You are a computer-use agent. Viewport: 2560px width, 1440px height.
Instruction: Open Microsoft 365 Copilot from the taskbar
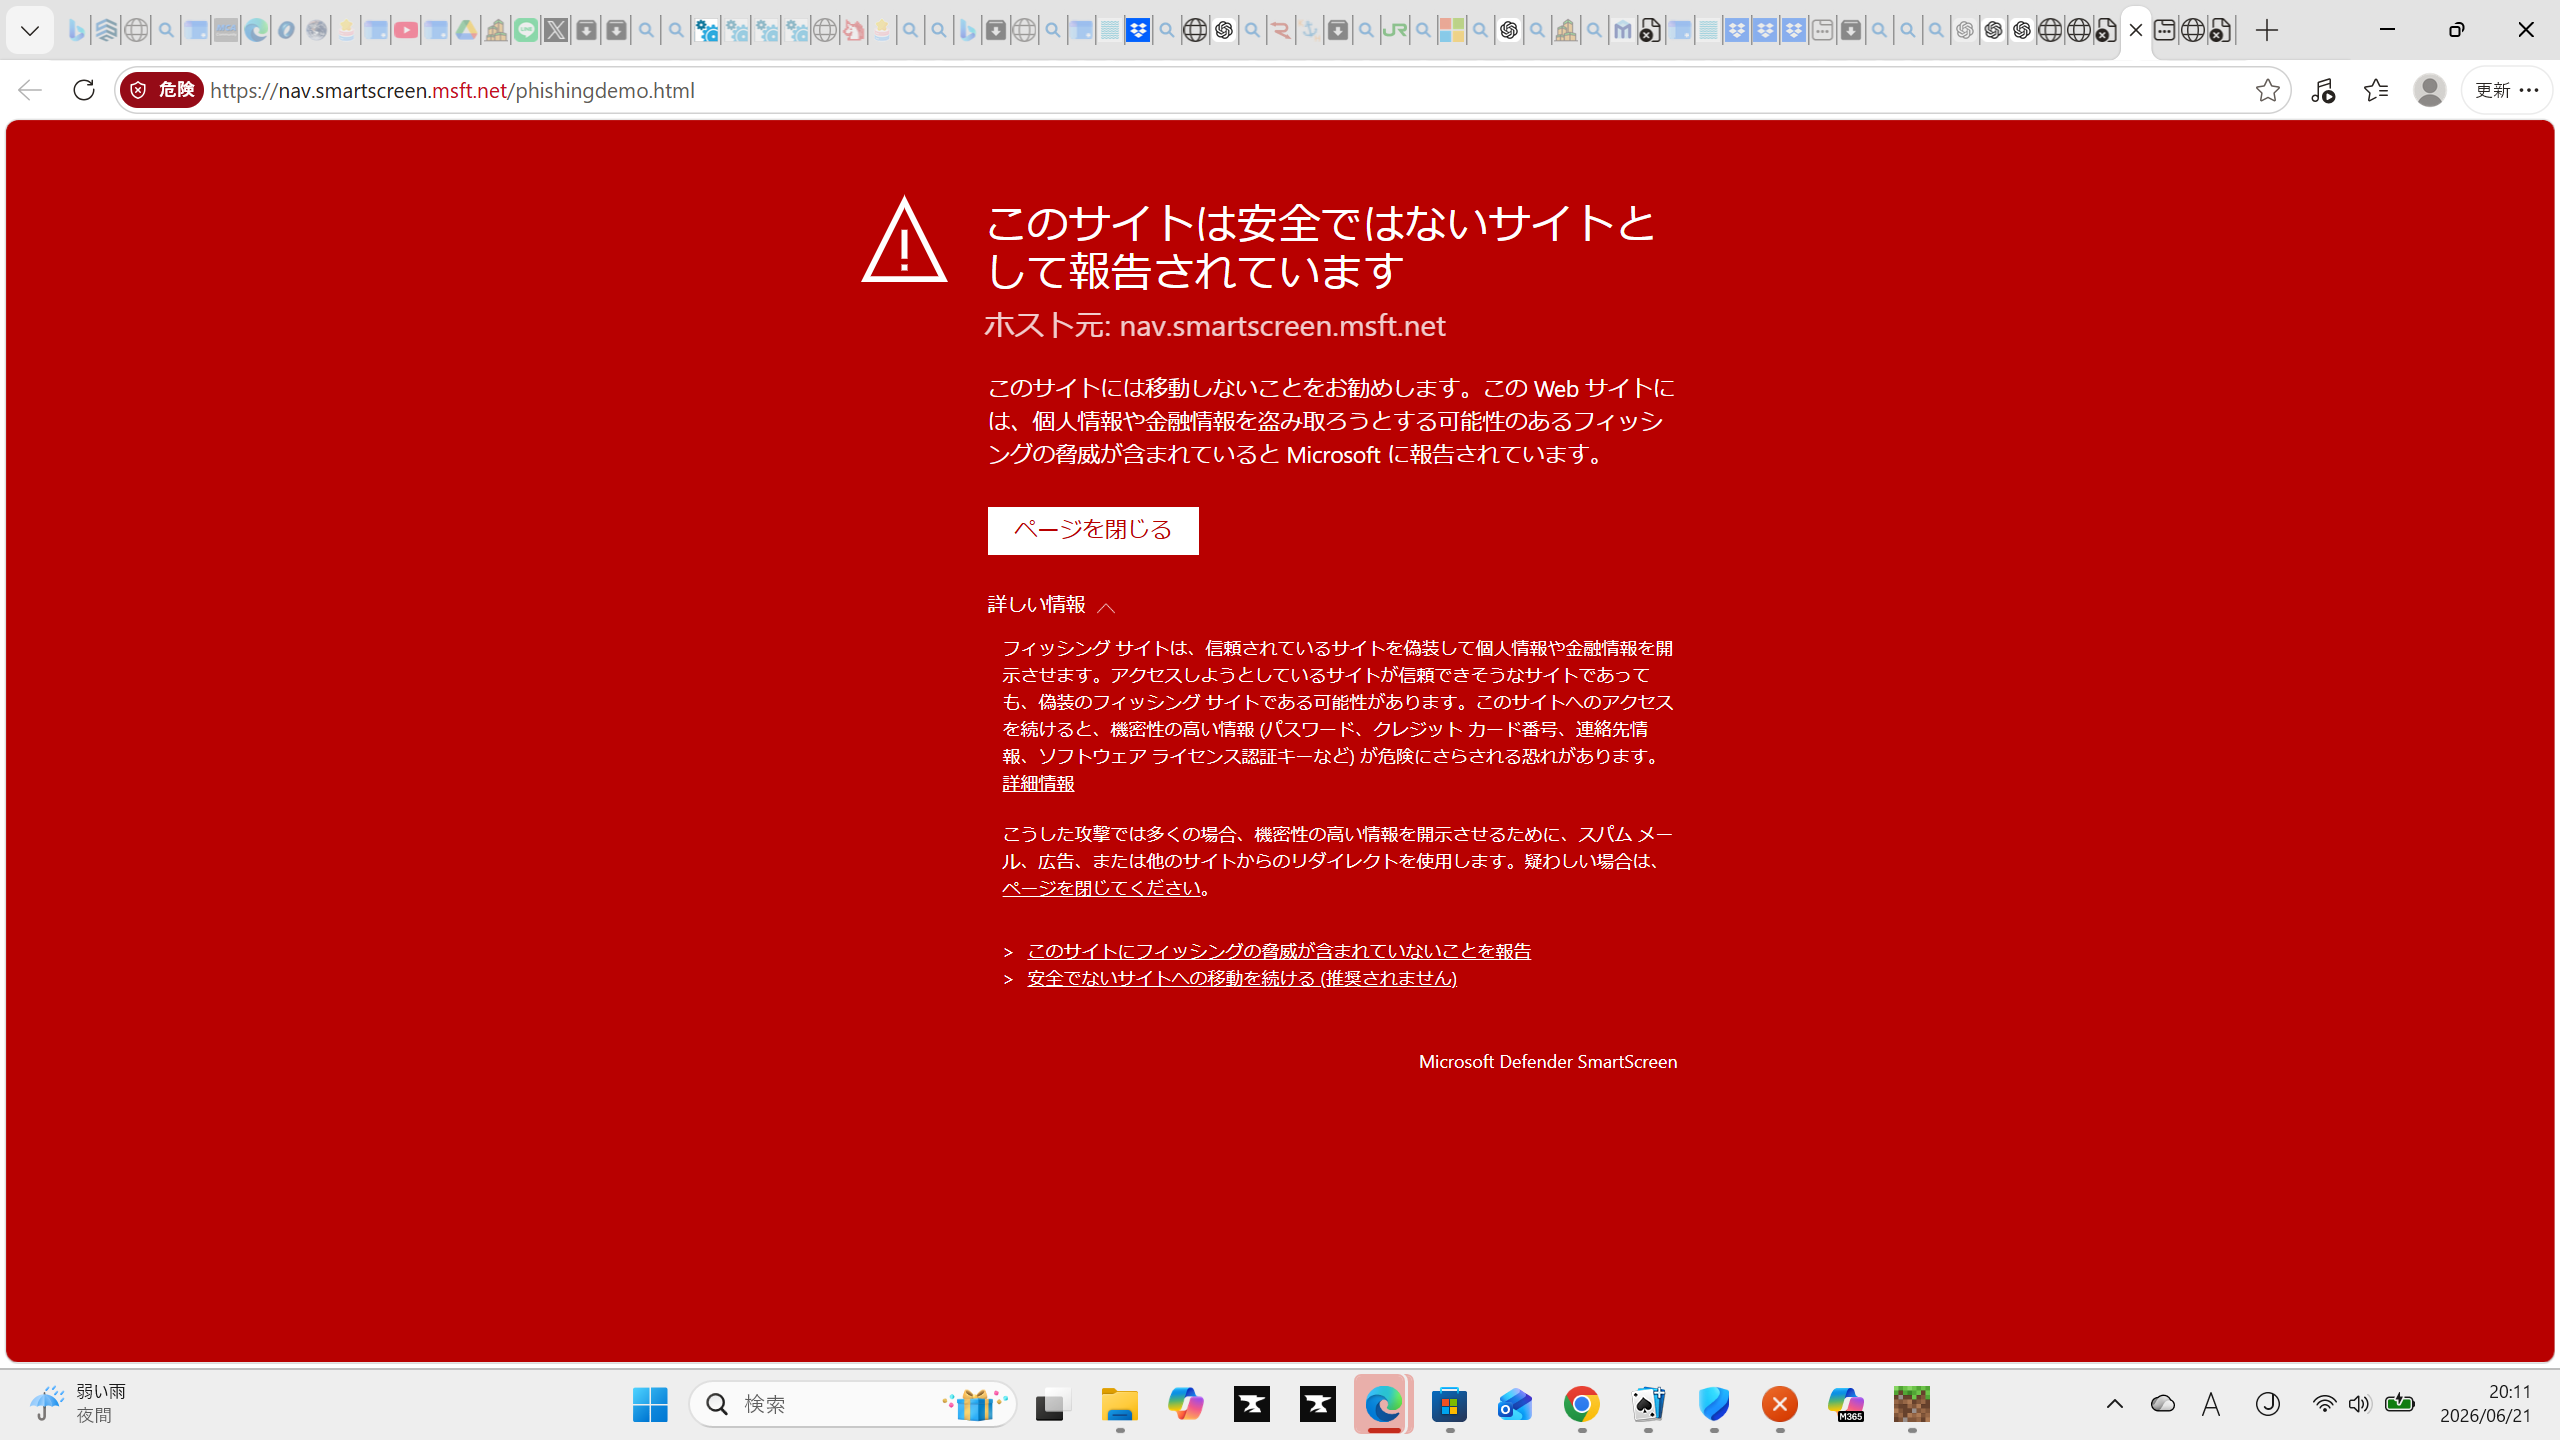pos(1845,1404)
